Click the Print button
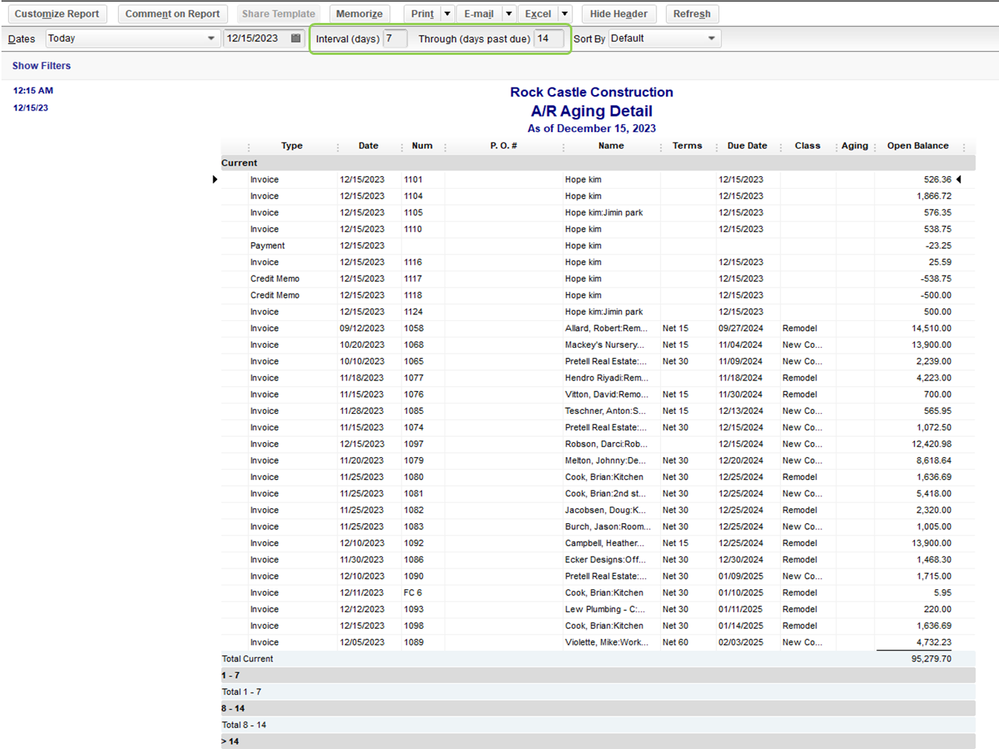Viewport: 999px width, 749px height. tap(422, 13)
